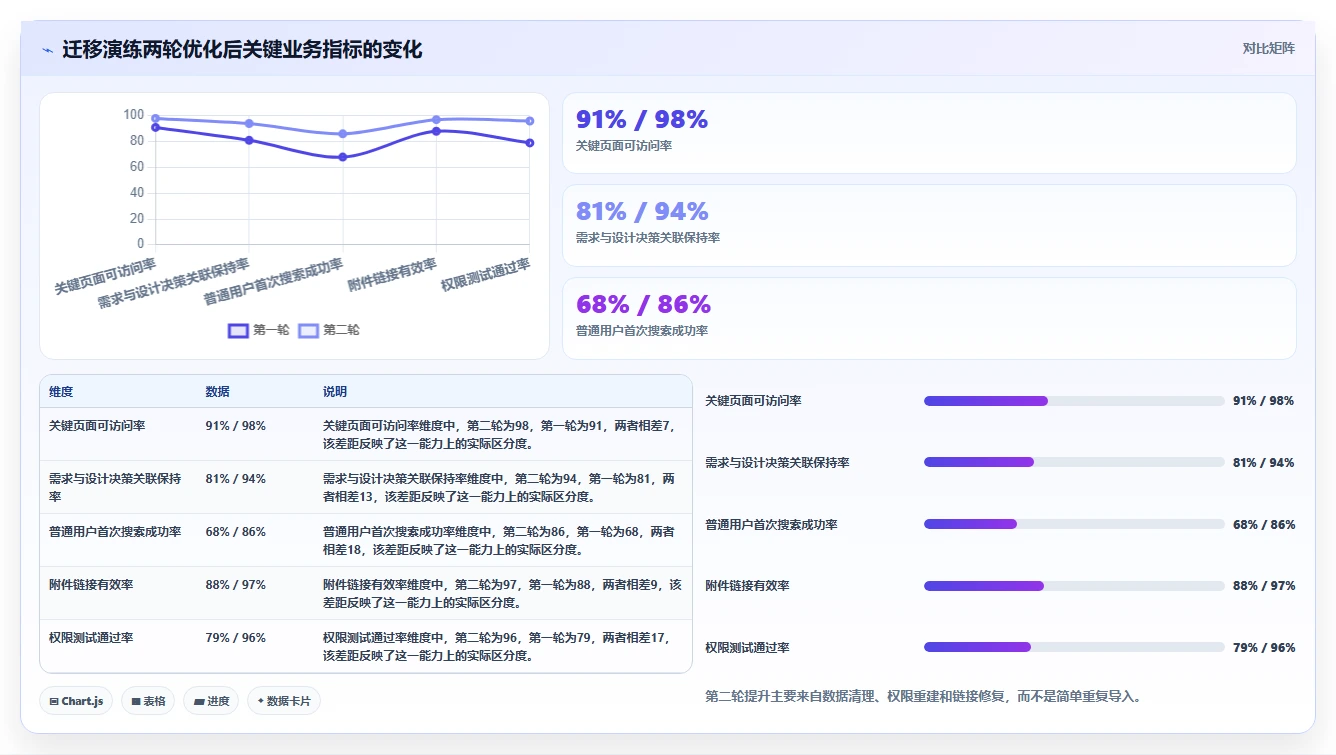1336x755 pixels.
Task: Click the 88% / 97% table cell
Action: coord(236,584)
